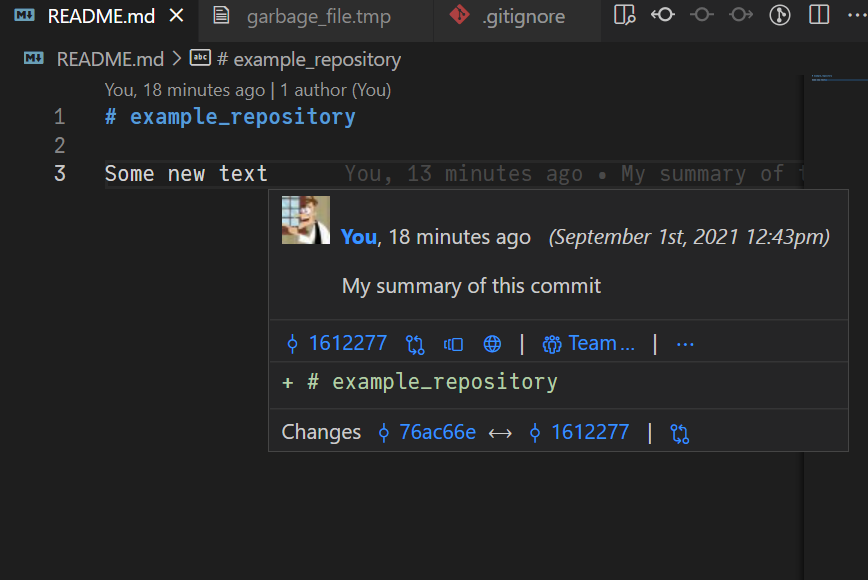The width and height of the screenshot is (868, 580).
Task: Open changes with next revision
Action: [x=741, y=15]
